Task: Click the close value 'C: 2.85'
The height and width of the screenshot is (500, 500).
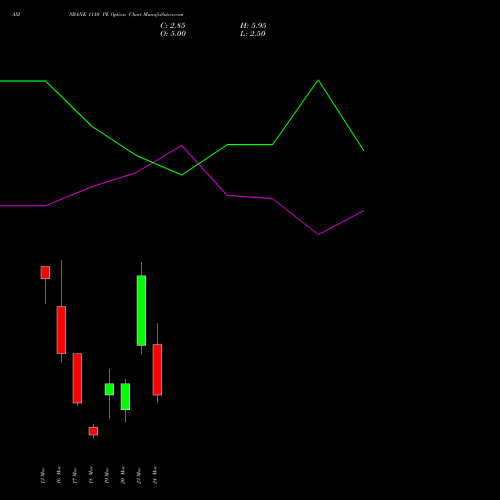Action: 173,26
